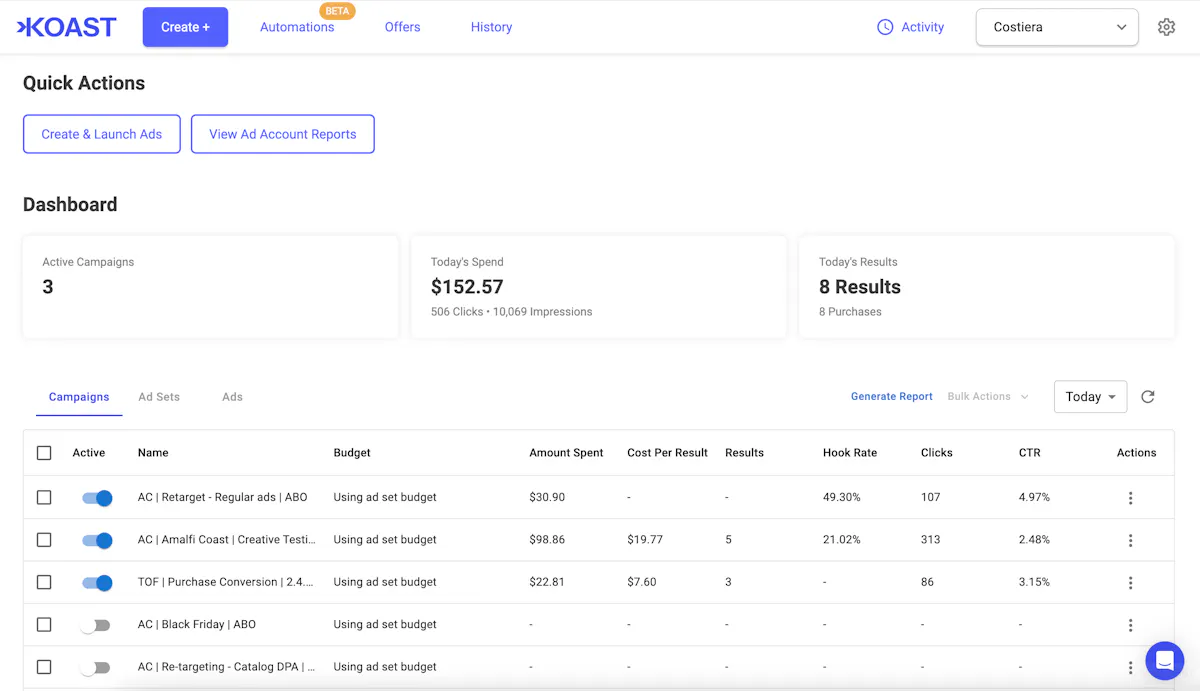
Task: Open History in the top nav
Action: pyautogui.click(x=491, y=27)
